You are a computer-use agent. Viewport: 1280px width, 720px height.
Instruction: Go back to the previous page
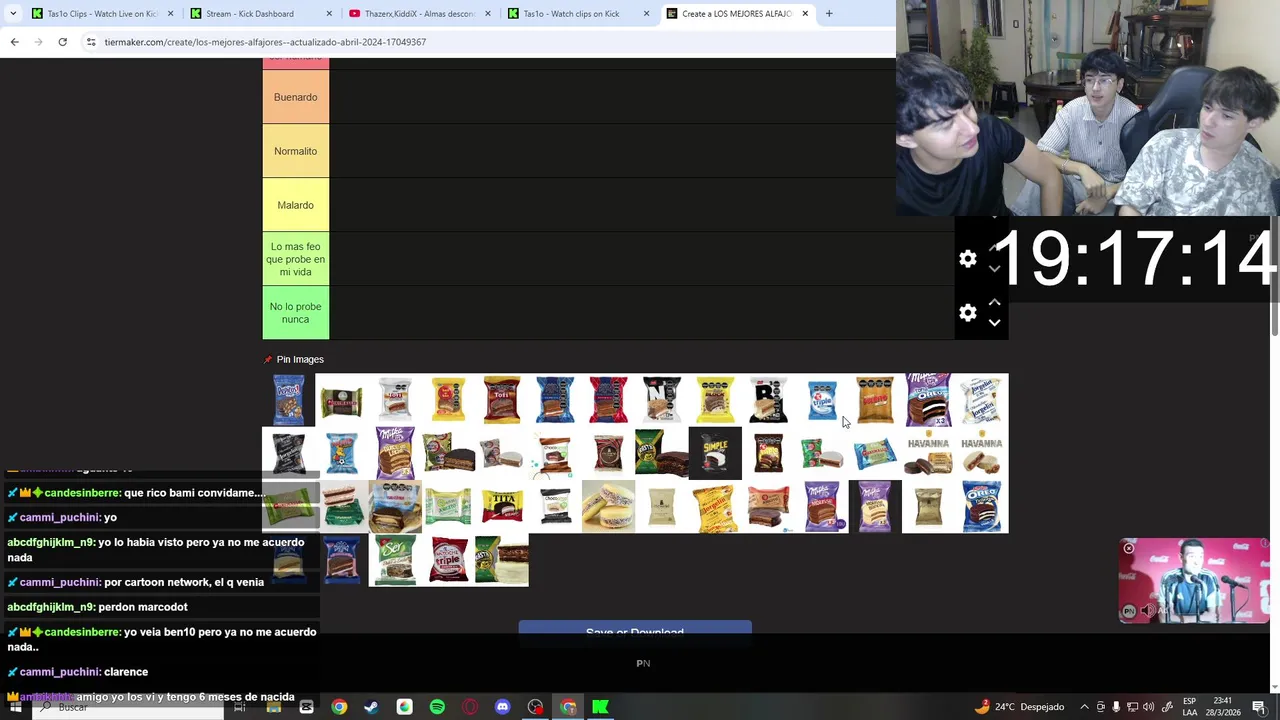14,42
